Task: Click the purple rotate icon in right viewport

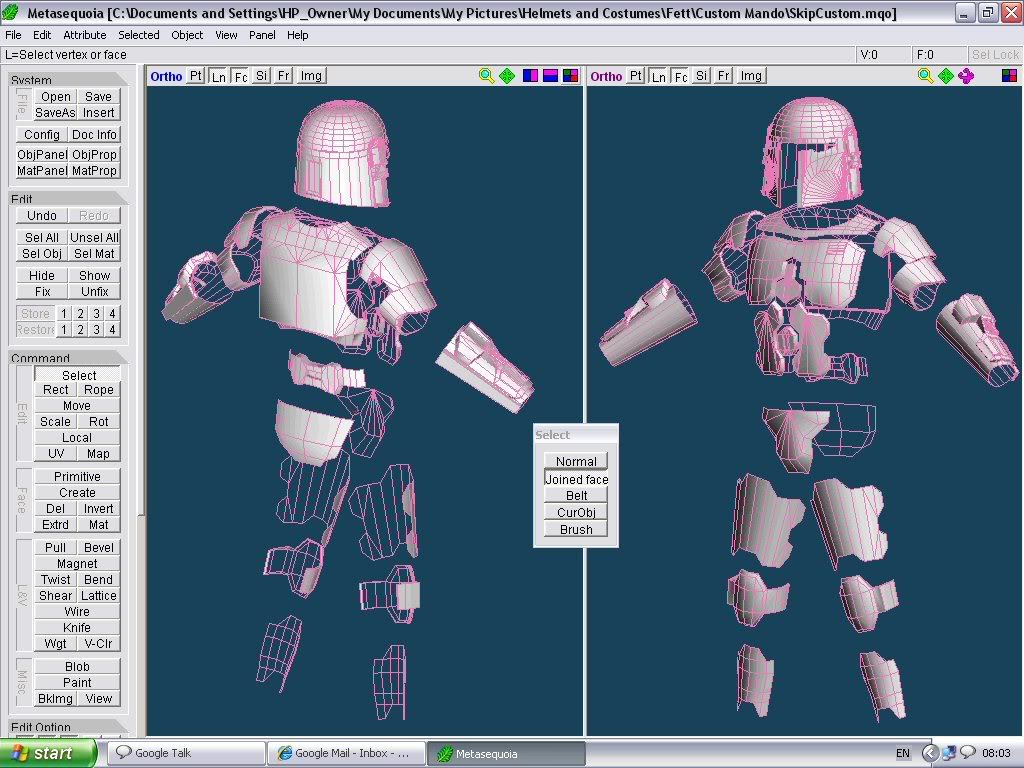Action: [966, 76]
